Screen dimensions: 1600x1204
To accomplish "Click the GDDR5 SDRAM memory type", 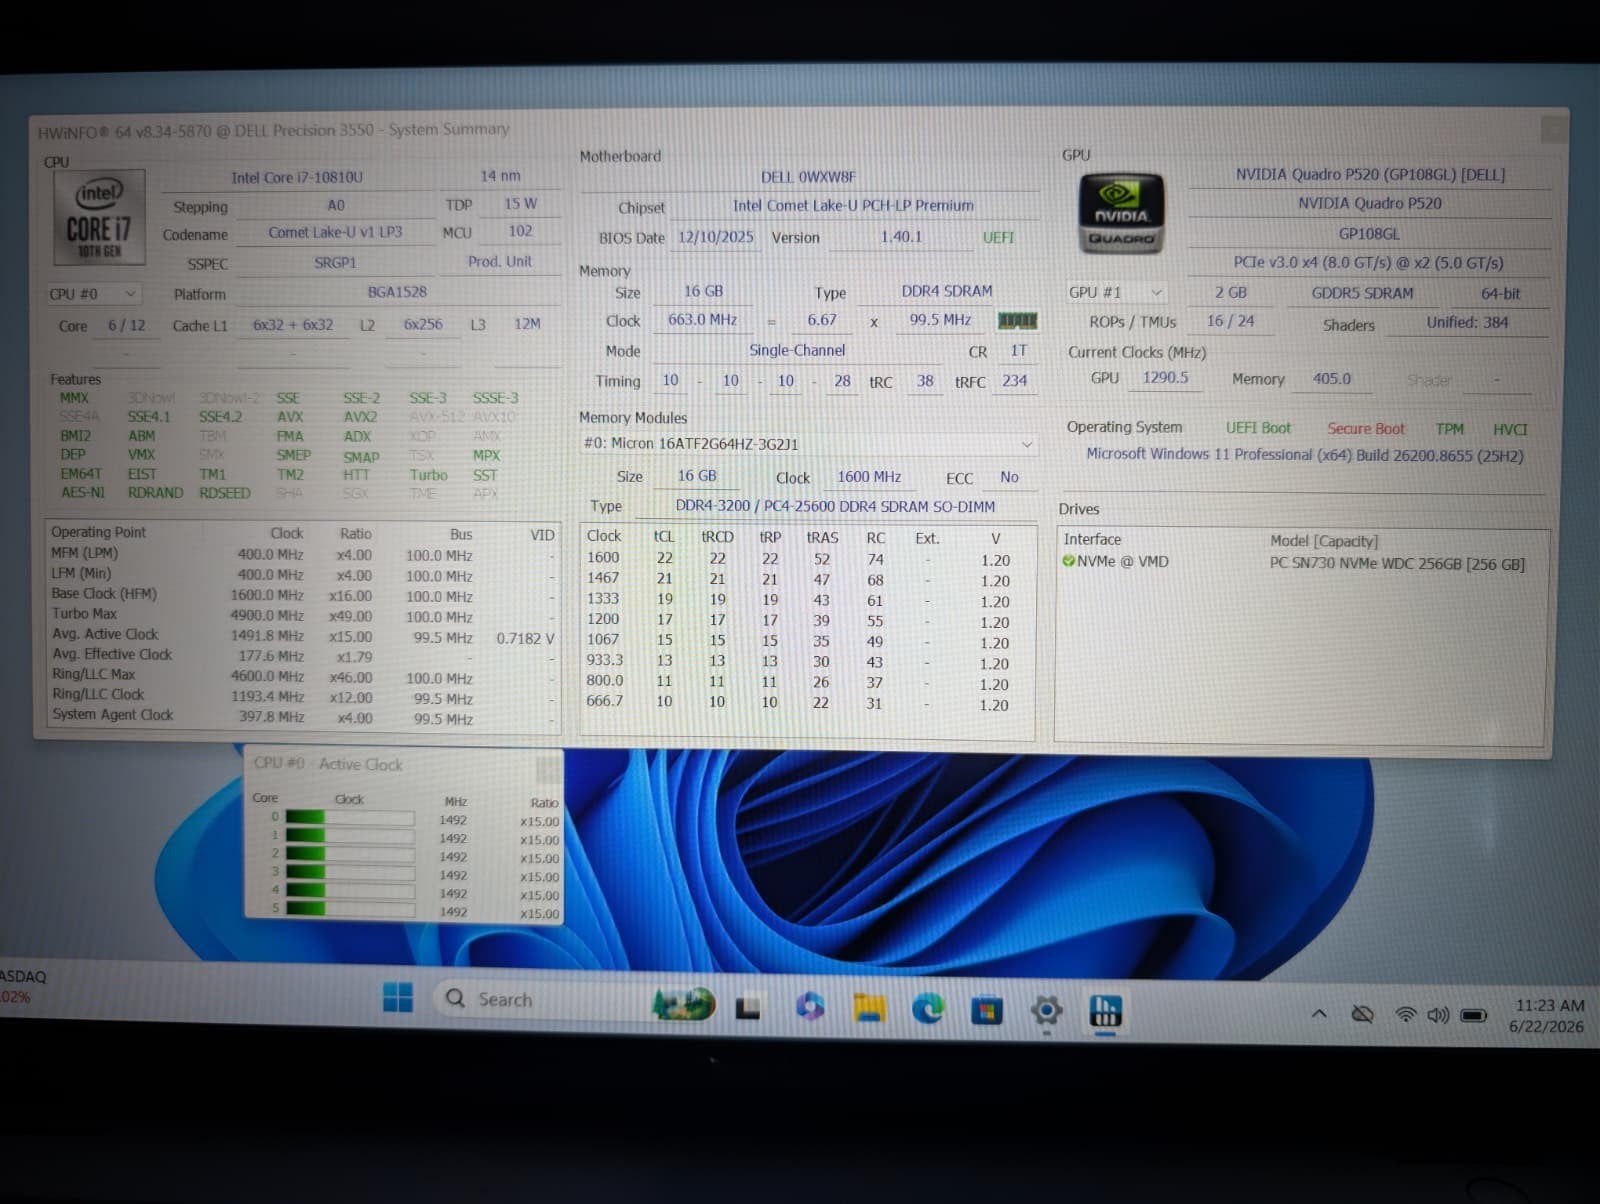I will point(1362,293).
